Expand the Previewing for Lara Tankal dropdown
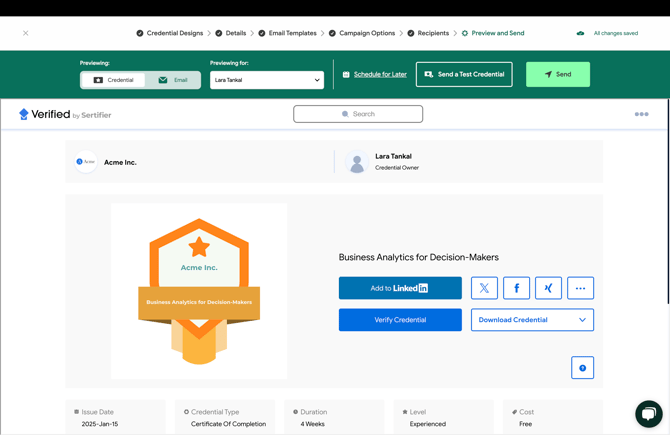The image size is (670, 435). tap(267, 80)
